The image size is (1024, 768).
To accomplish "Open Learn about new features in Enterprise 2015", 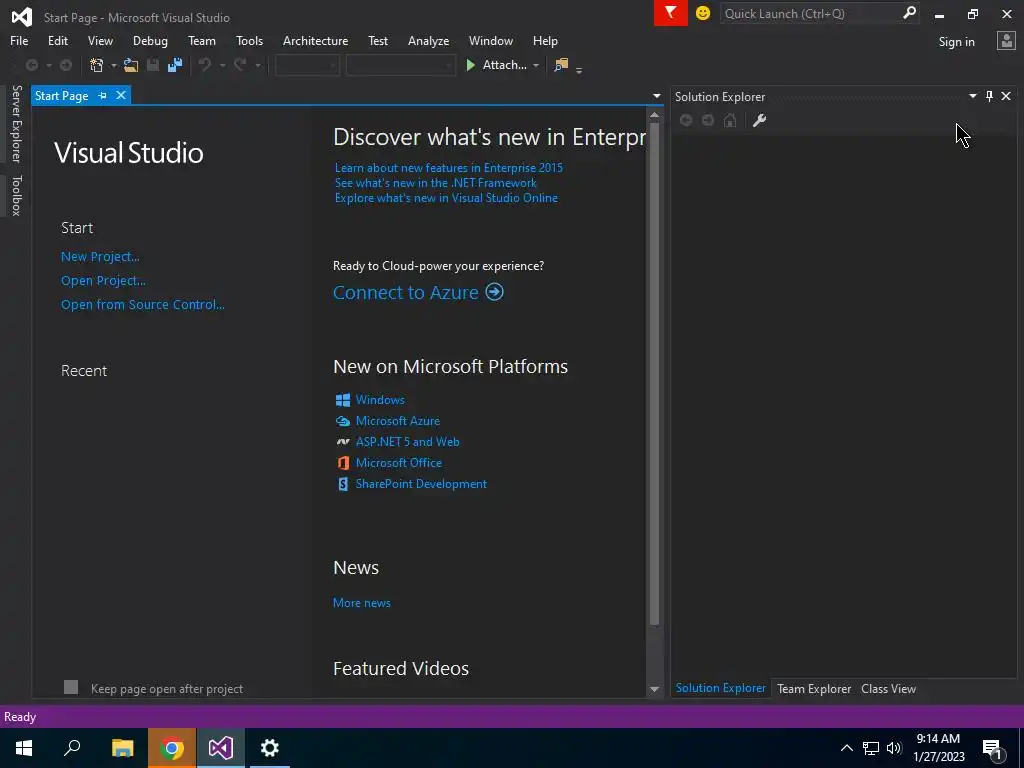I will coord(449,168).
